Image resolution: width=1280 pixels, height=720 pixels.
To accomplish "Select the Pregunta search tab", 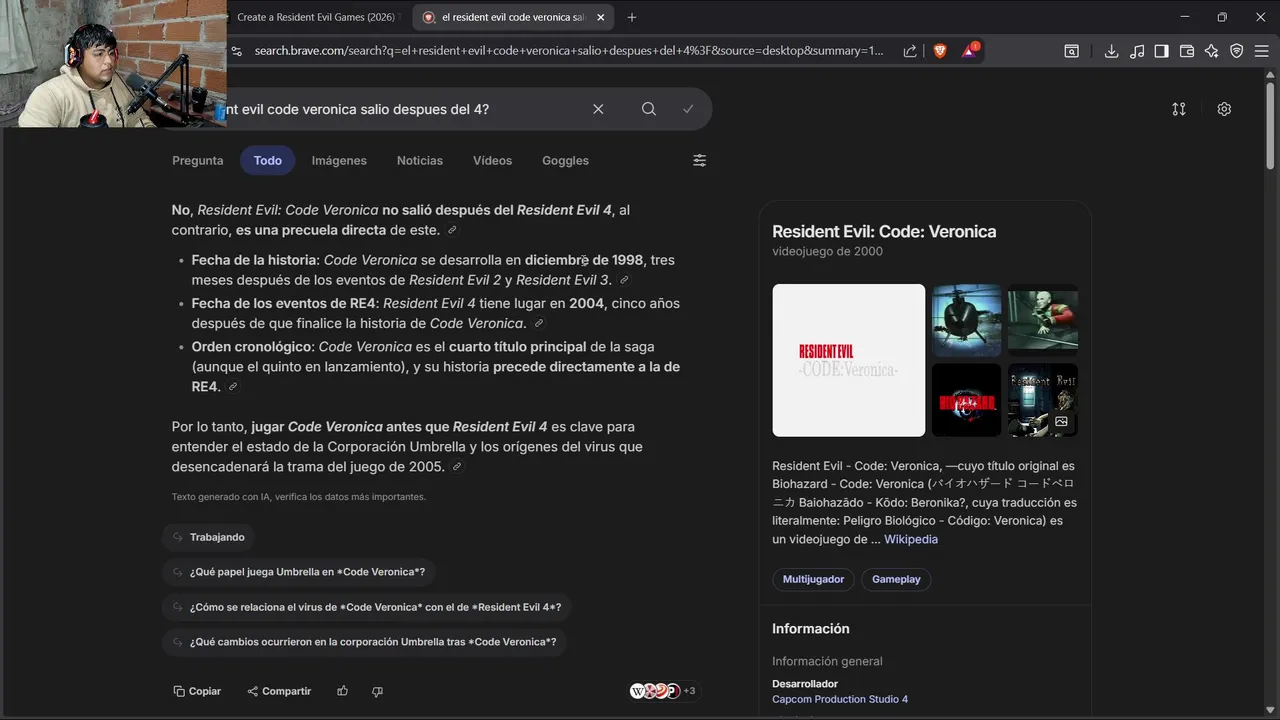I will point(198,160).
